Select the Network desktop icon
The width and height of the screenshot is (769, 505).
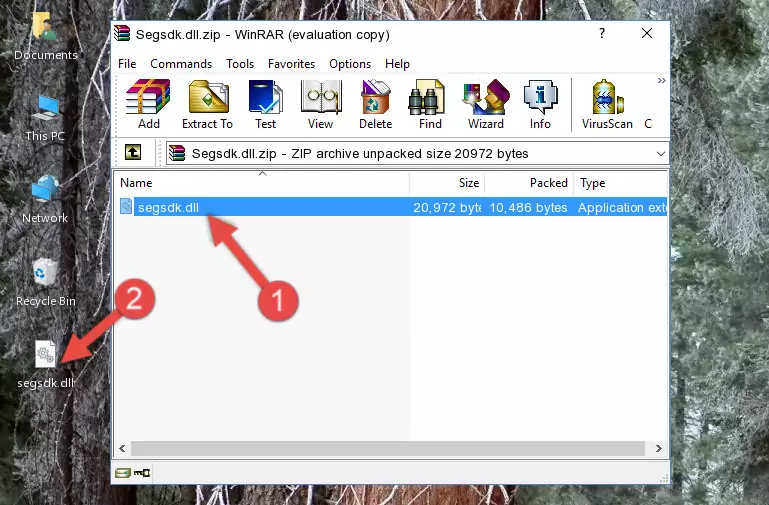click(45, 199)
